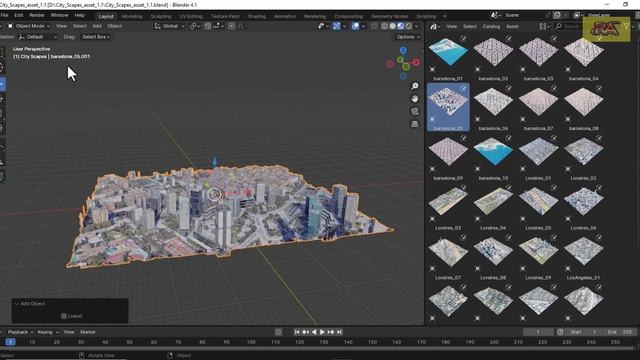
Task: Open the Playback dropdown in the timeline
Action: 20,332
